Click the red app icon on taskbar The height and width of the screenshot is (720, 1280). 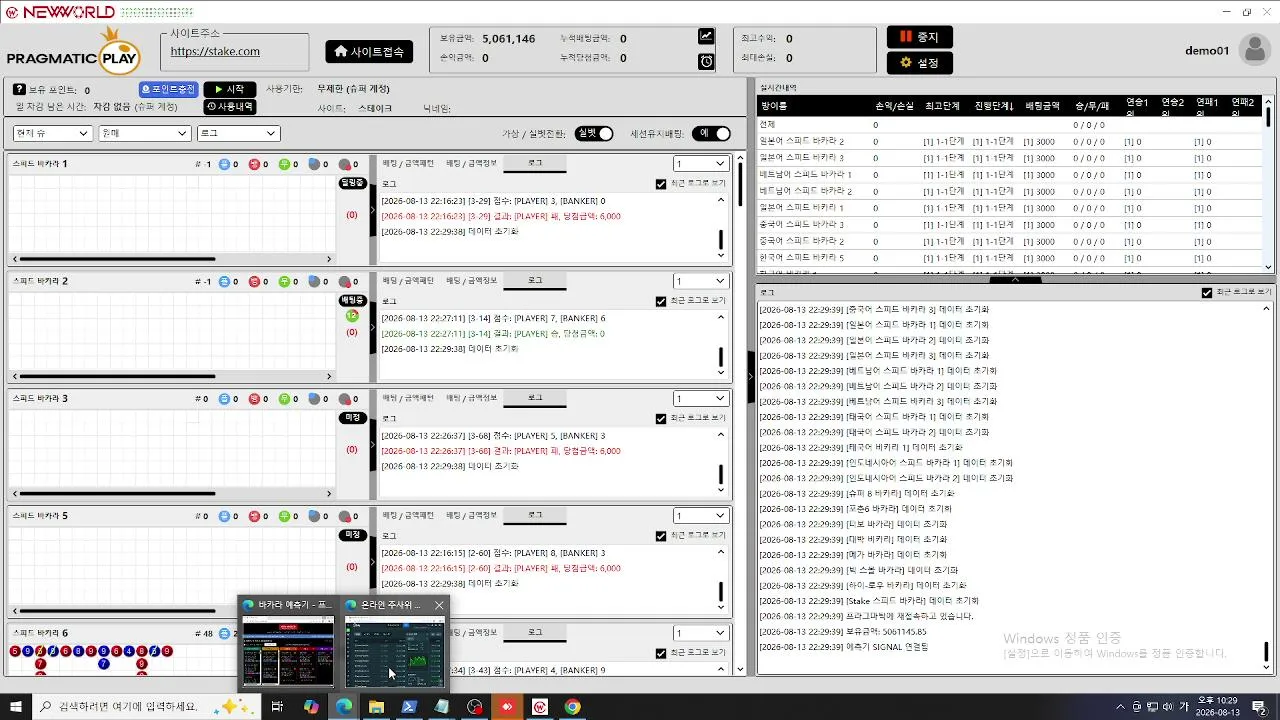pyautogui.click(x=507, y=707)
